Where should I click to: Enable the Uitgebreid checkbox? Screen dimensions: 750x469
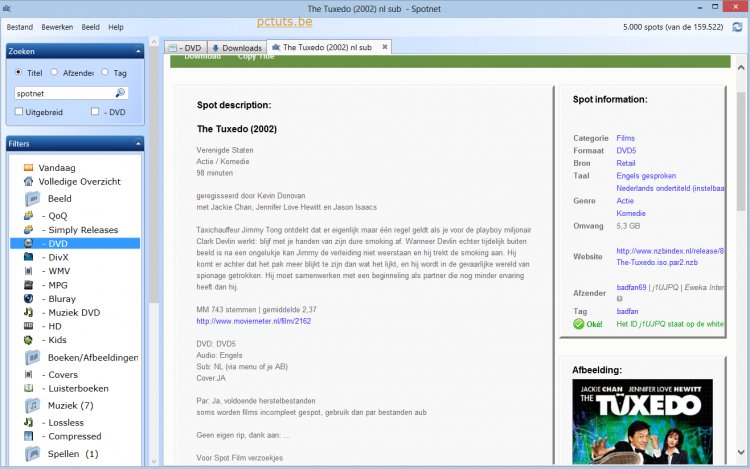19,112
